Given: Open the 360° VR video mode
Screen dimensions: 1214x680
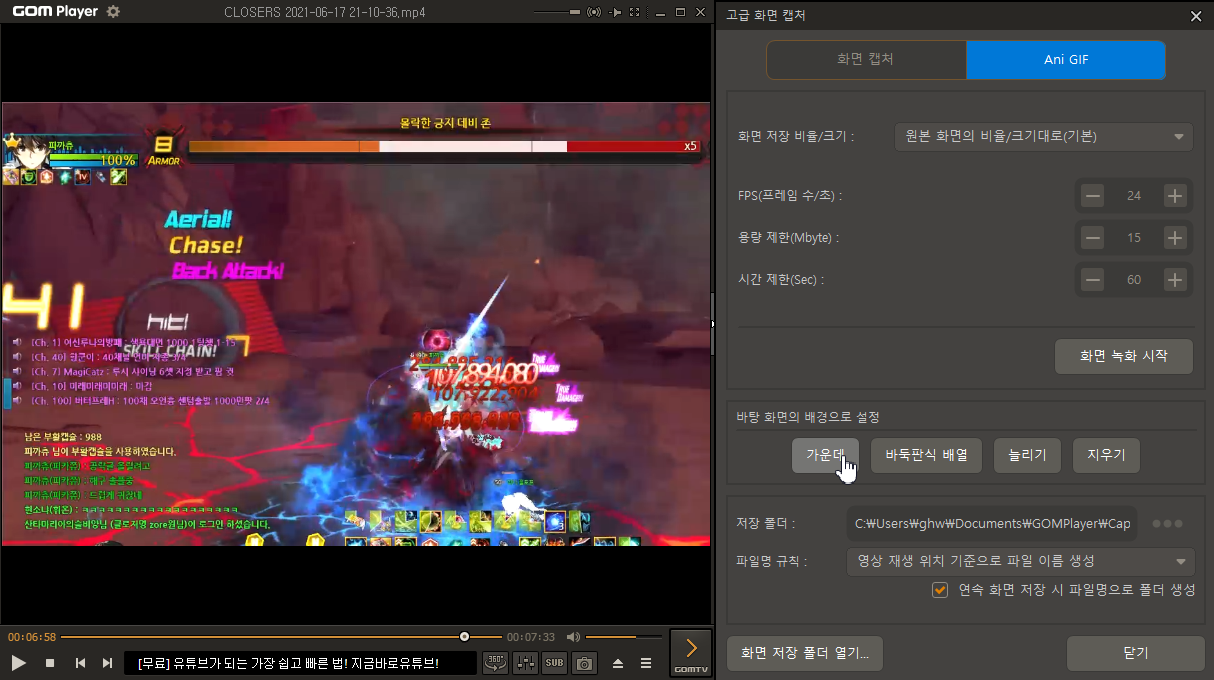Looking at the screenshot, I should tap(495, 663).
